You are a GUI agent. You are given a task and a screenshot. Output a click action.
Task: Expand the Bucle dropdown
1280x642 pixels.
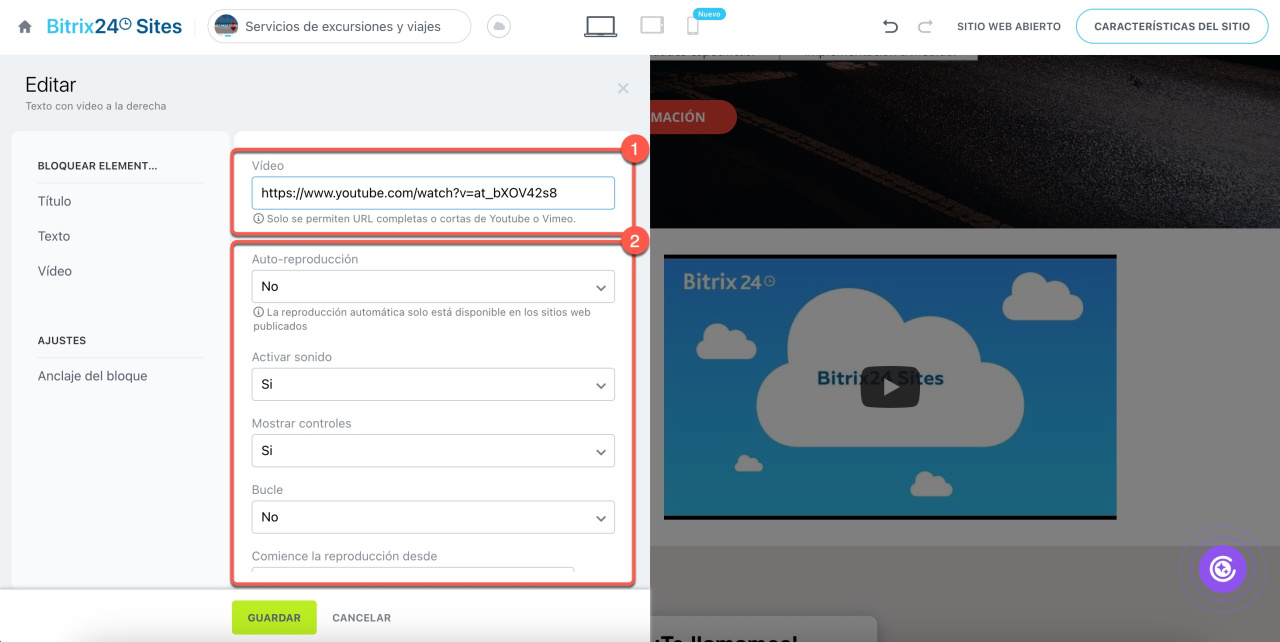click(x=432, y=517)
